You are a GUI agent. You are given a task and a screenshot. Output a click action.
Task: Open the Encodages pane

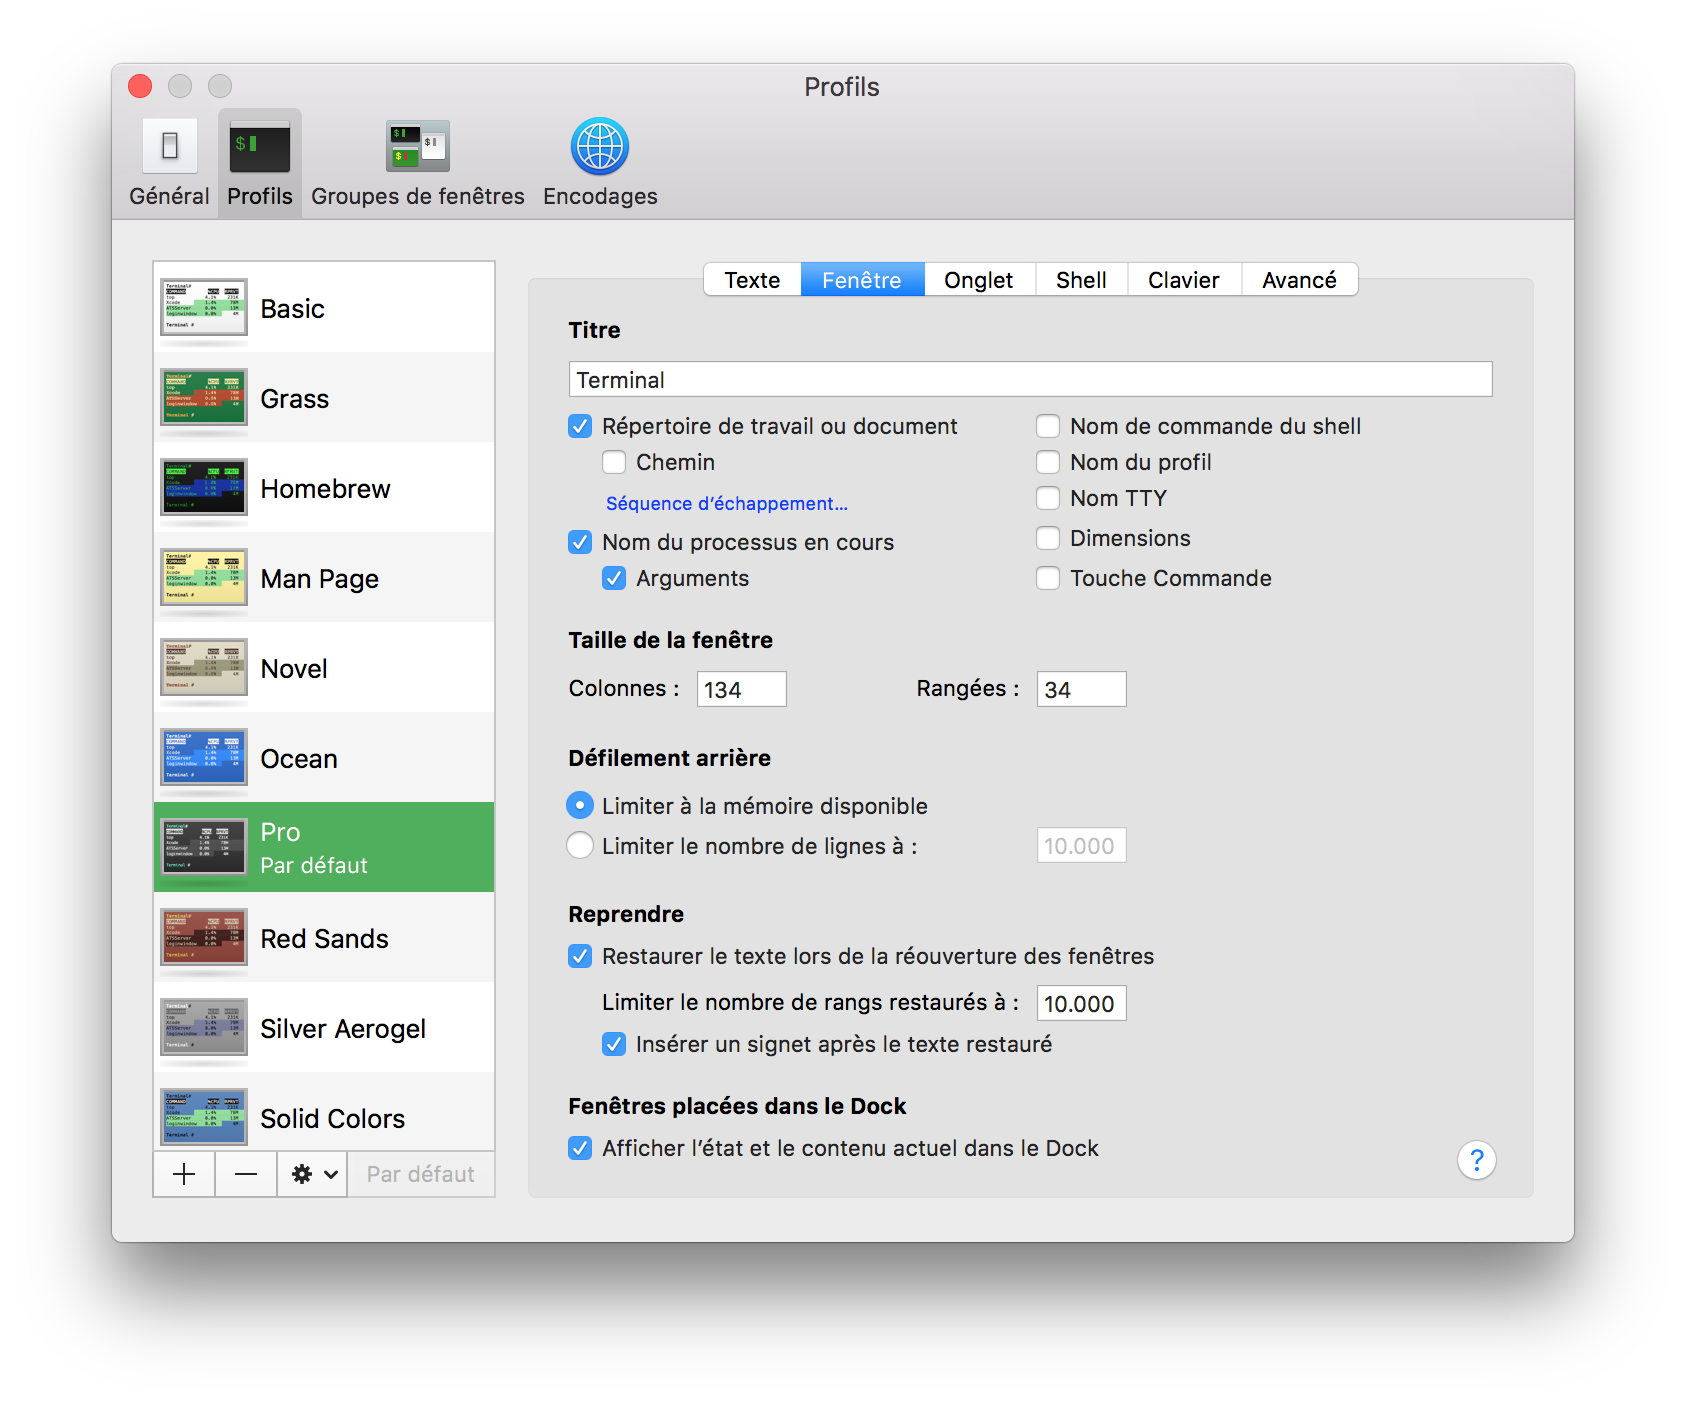(x=598, y=160)
